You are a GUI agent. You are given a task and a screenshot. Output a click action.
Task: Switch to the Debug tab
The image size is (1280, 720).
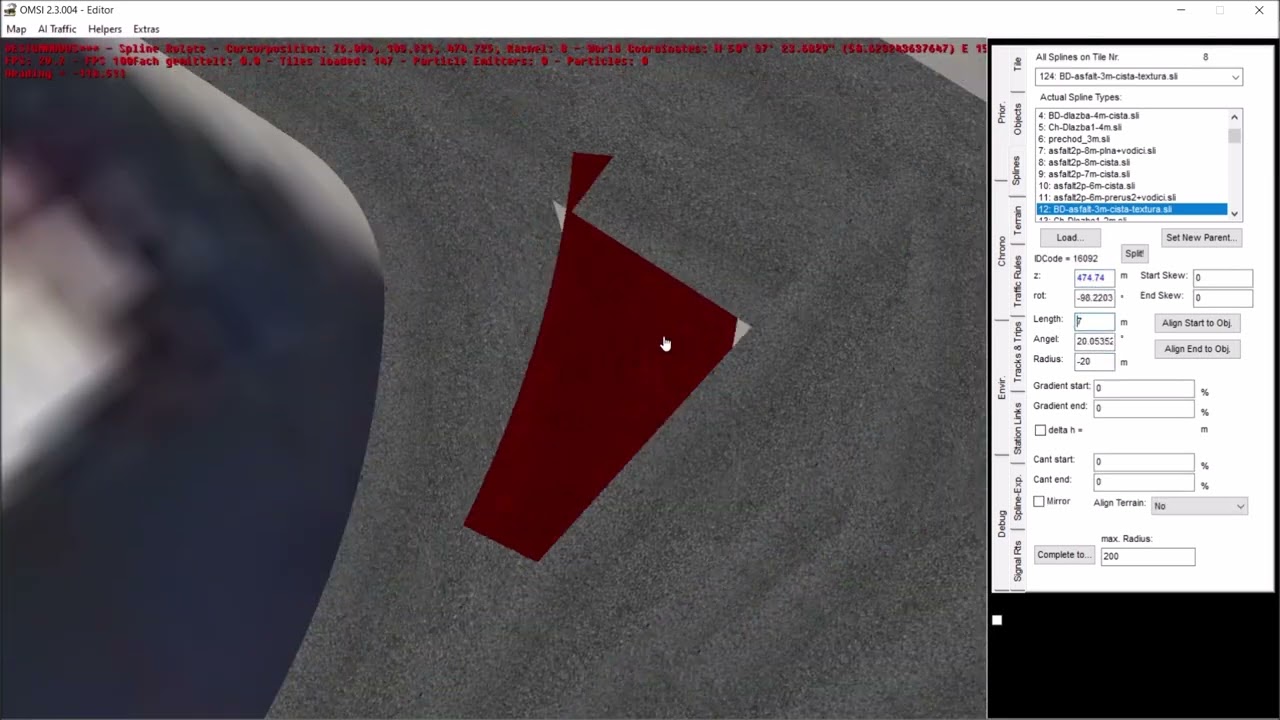[1002, 524]
